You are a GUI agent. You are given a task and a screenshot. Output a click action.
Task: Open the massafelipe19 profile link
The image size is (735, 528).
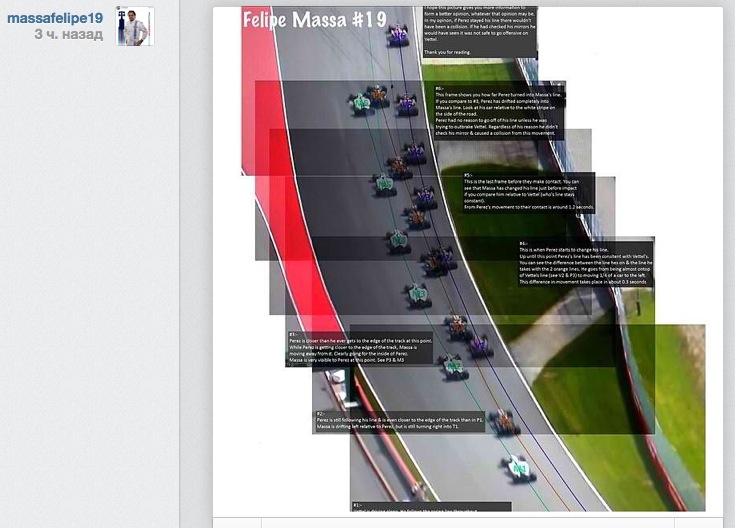55,18
